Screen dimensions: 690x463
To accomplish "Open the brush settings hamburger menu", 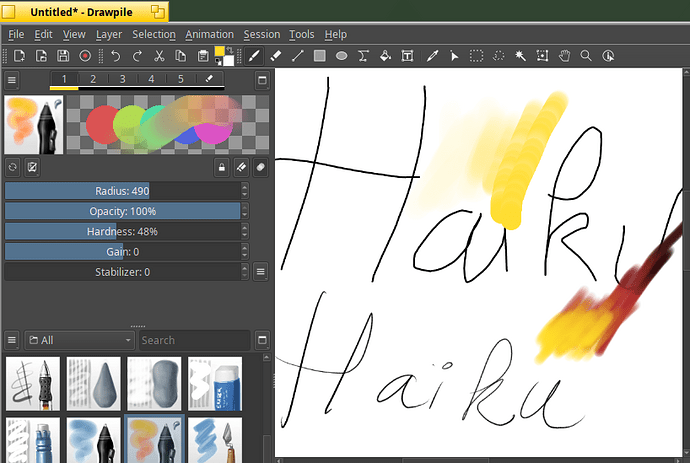I will (x=12, y=80).
